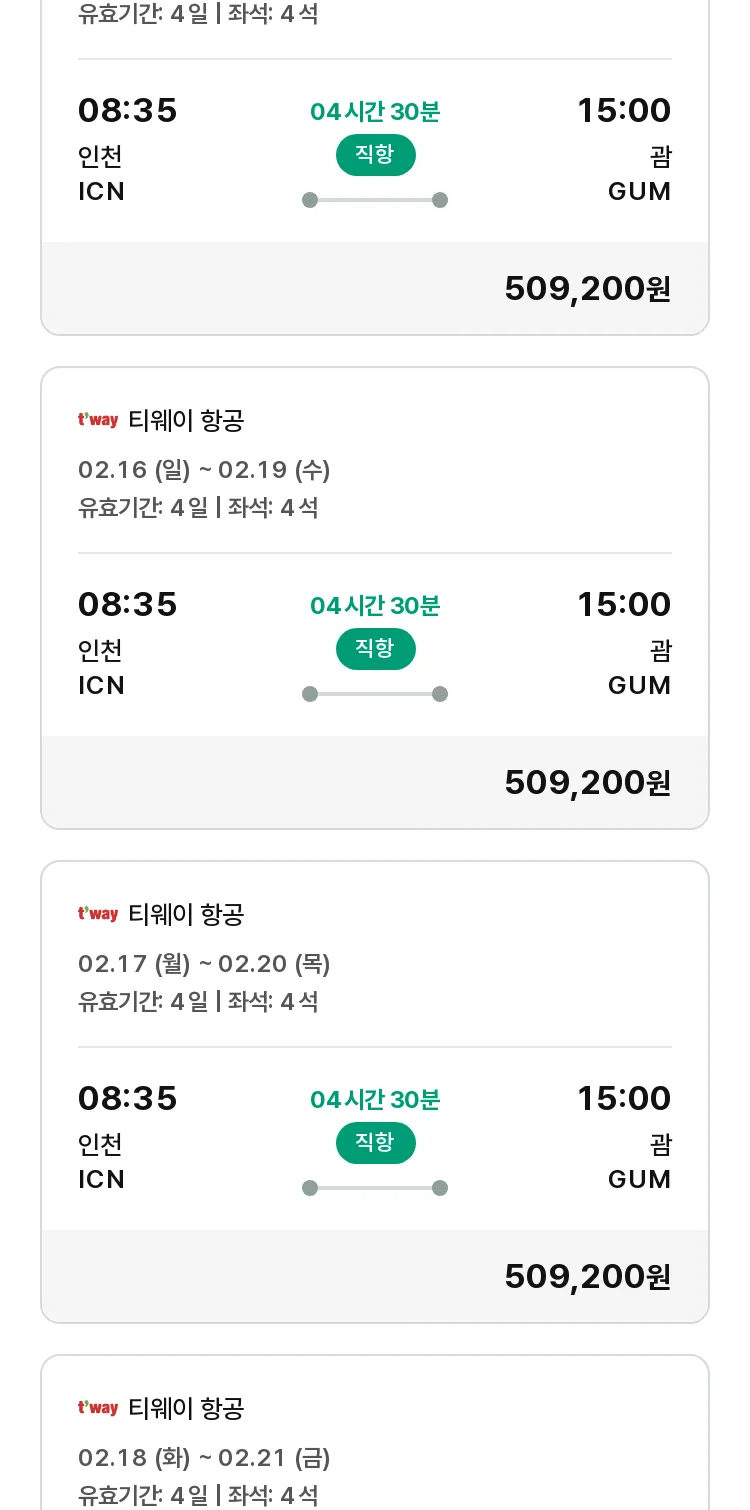Tap 티웨이 항공 name on the 02.16 card
The height and width of the screenshot is (1510, 750).
187,421
